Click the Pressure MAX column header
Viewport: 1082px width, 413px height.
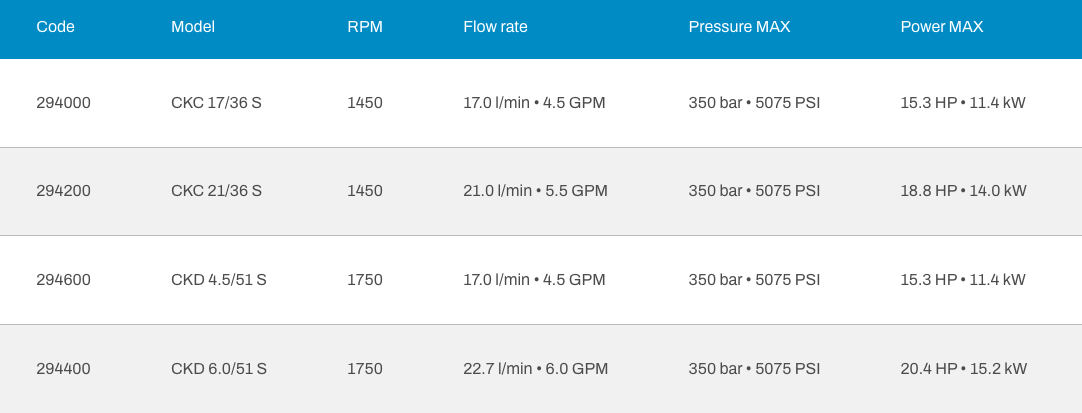[739, 27]
